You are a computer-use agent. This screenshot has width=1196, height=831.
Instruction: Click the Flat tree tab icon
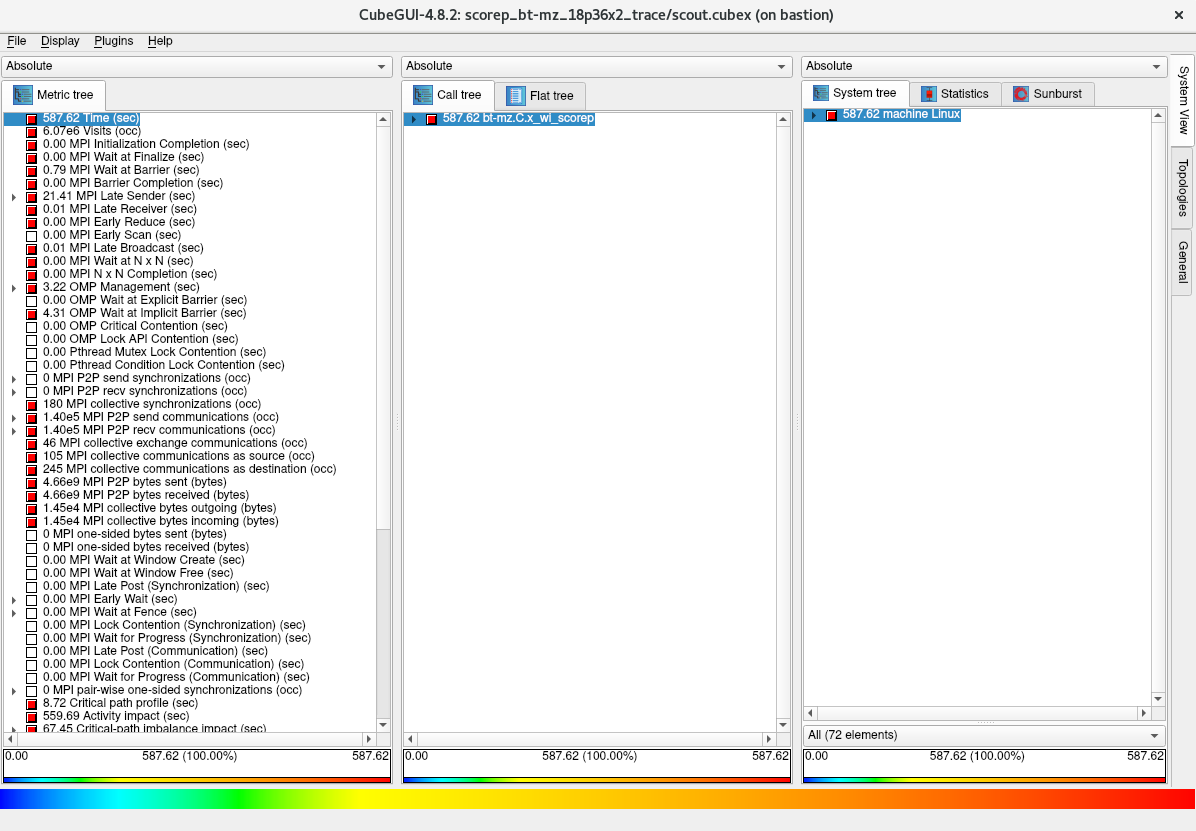515,96
